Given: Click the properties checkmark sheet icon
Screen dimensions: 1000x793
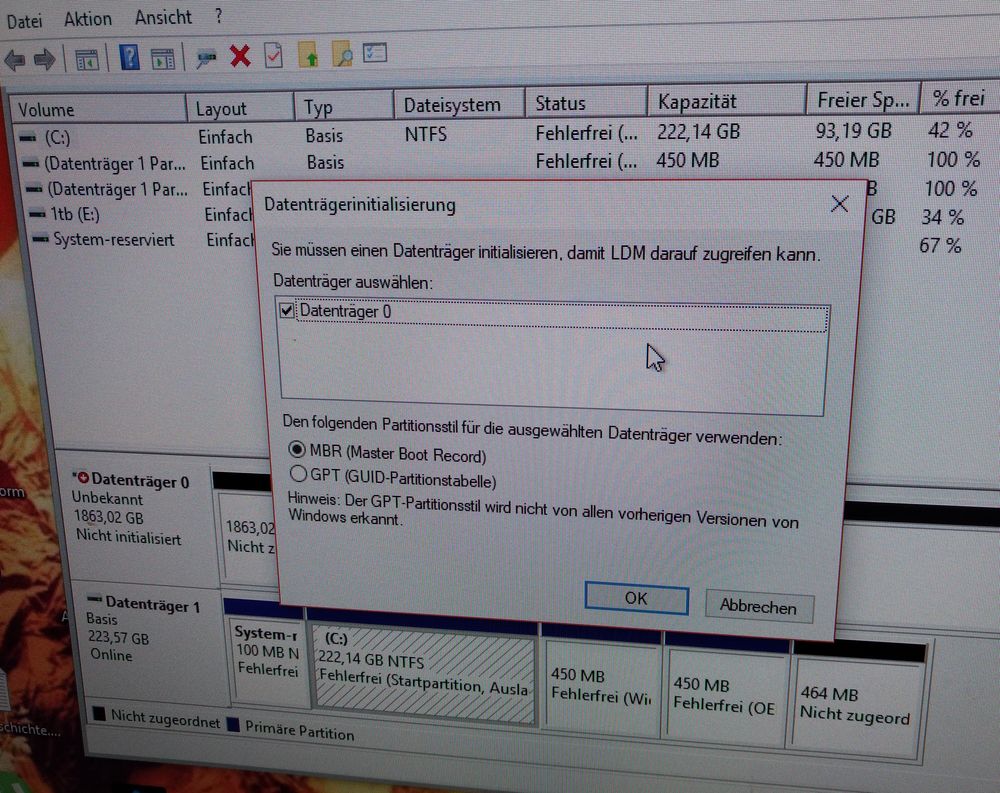Looking at the screenshot, I should point(274,55).
